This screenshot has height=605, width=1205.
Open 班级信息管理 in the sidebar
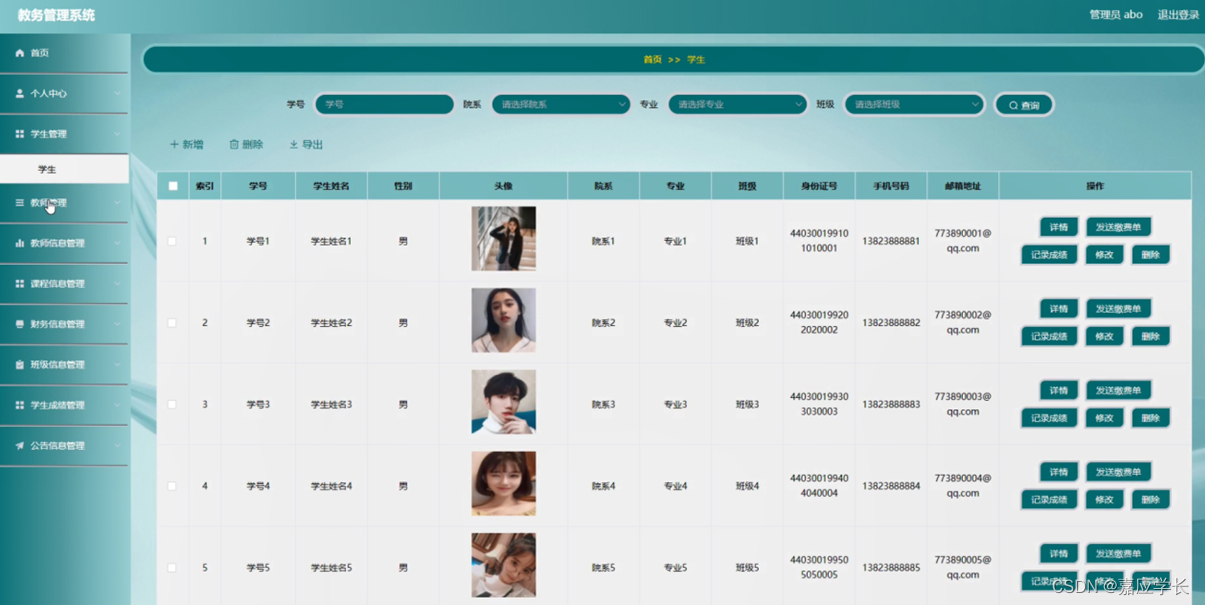pos(64,365)
